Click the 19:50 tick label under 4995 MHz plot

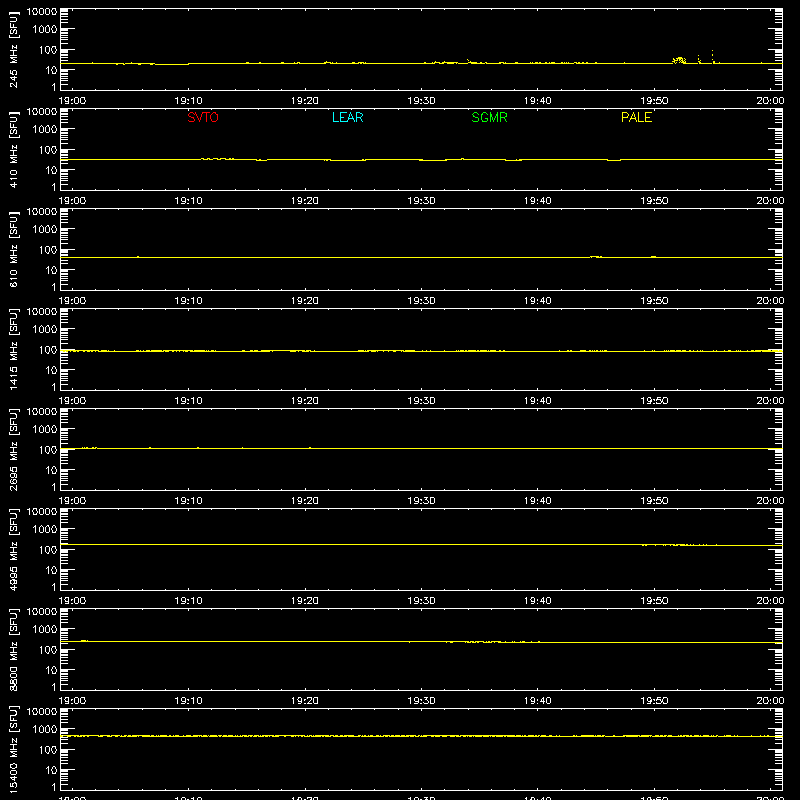tap(654, 601)
